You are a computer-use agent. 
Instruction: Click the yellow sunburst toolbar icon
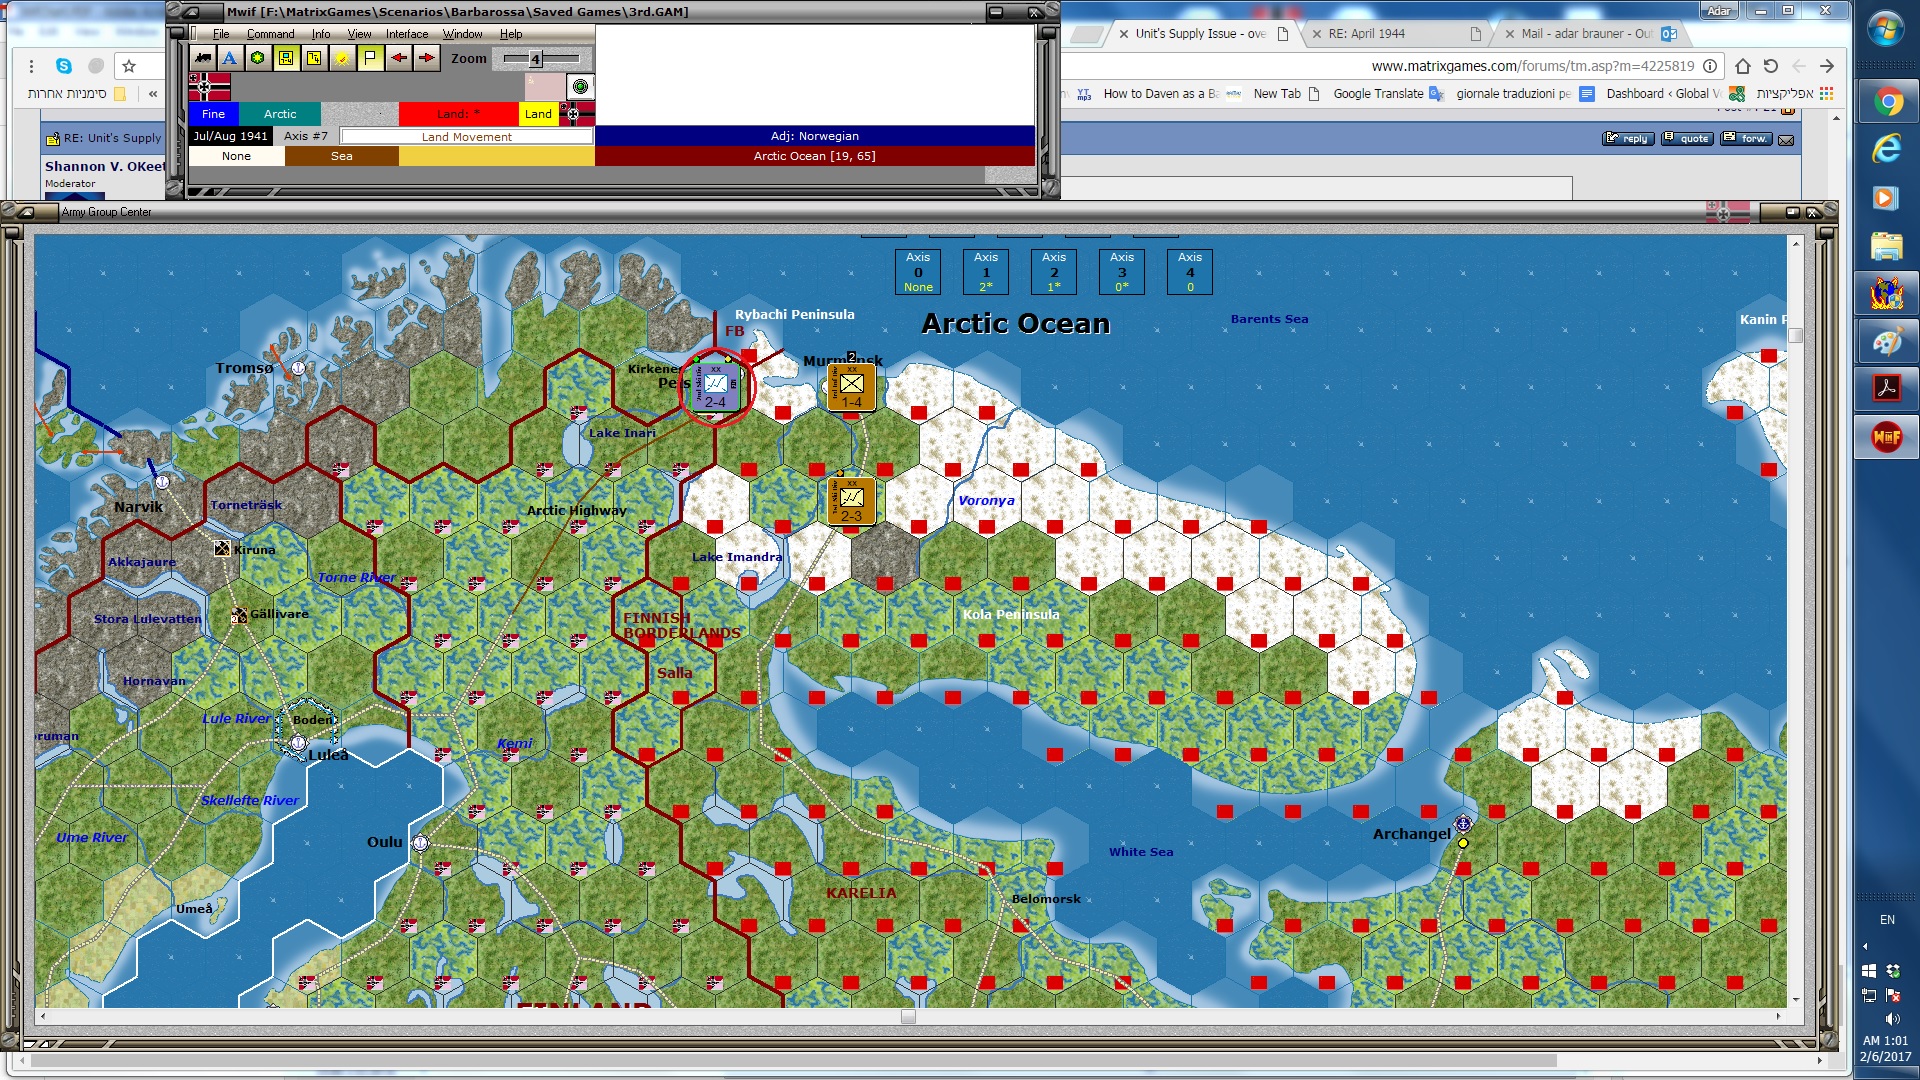[x=342, y=58]
